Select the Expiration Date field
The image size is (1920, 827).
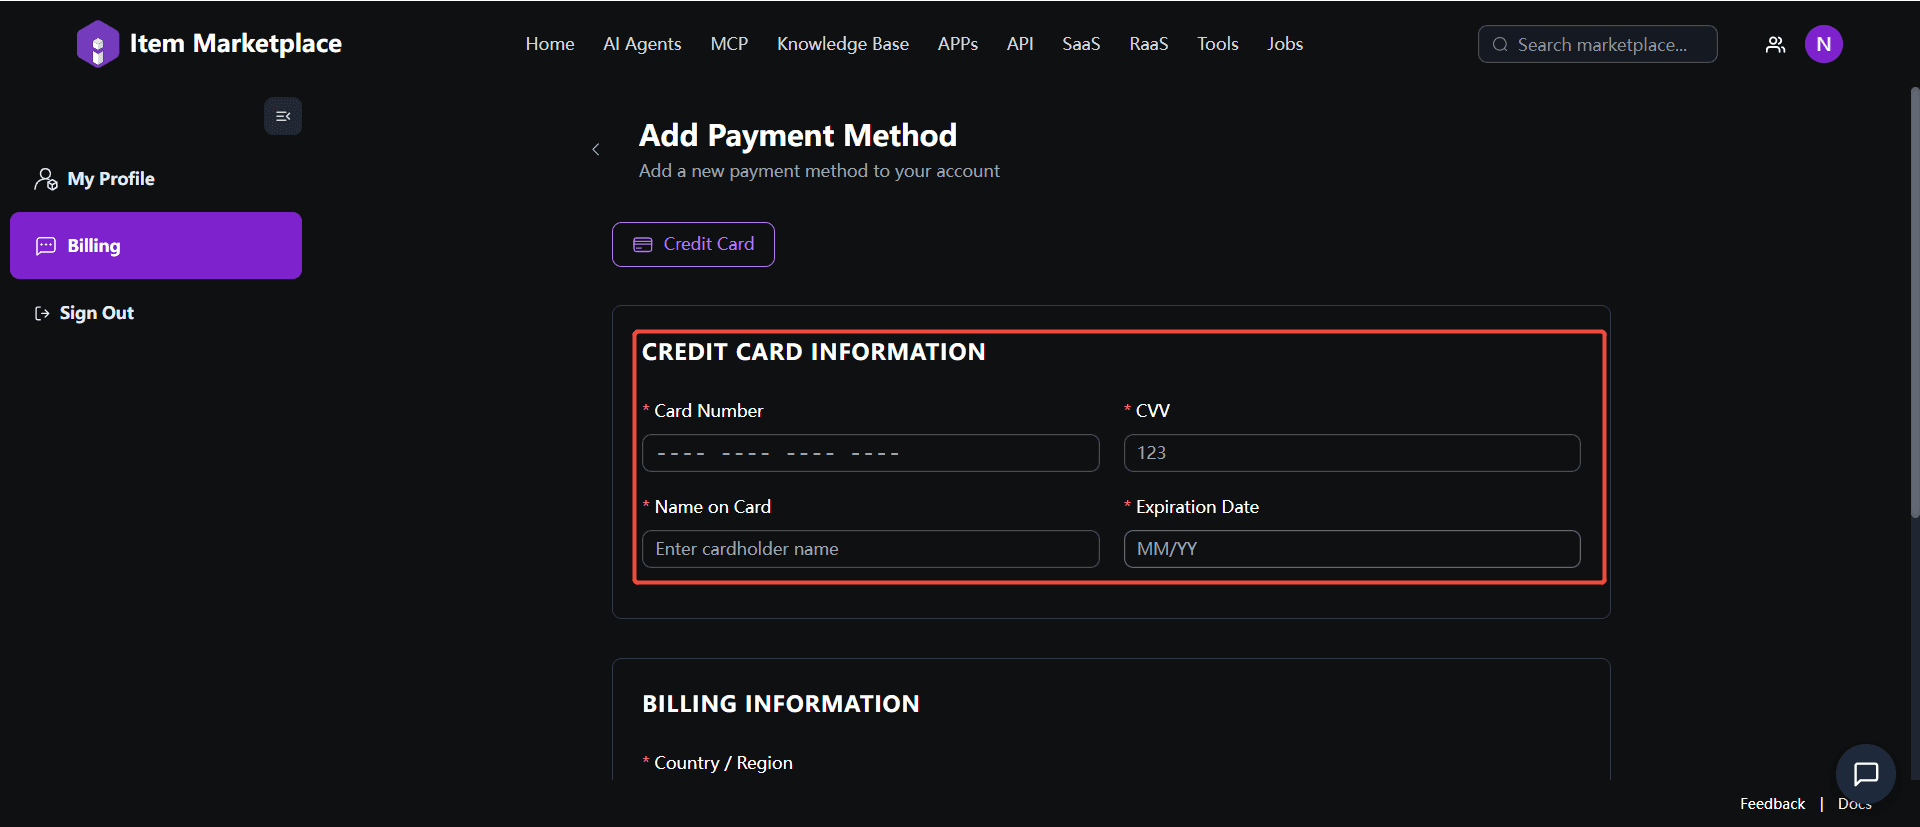[1351, 549]
